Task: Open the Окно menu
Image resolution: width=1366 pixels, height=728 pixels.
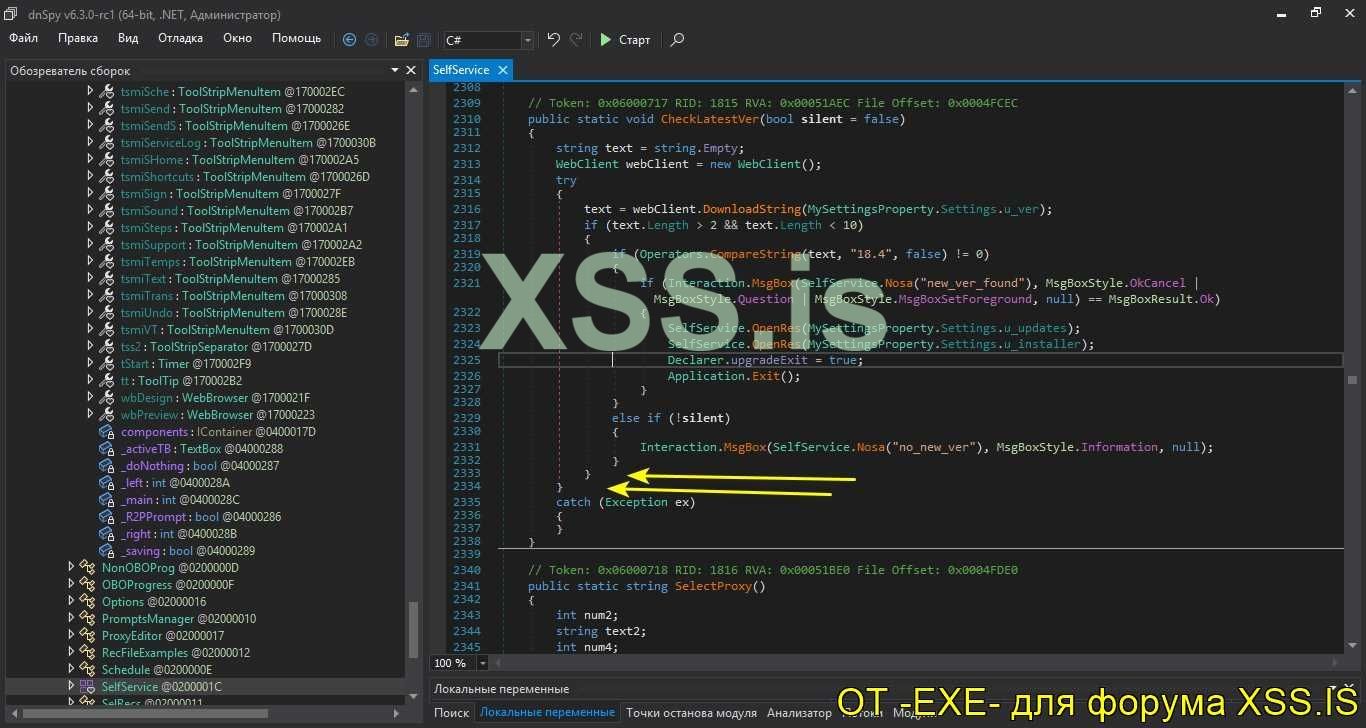Action: pos(237,38)
